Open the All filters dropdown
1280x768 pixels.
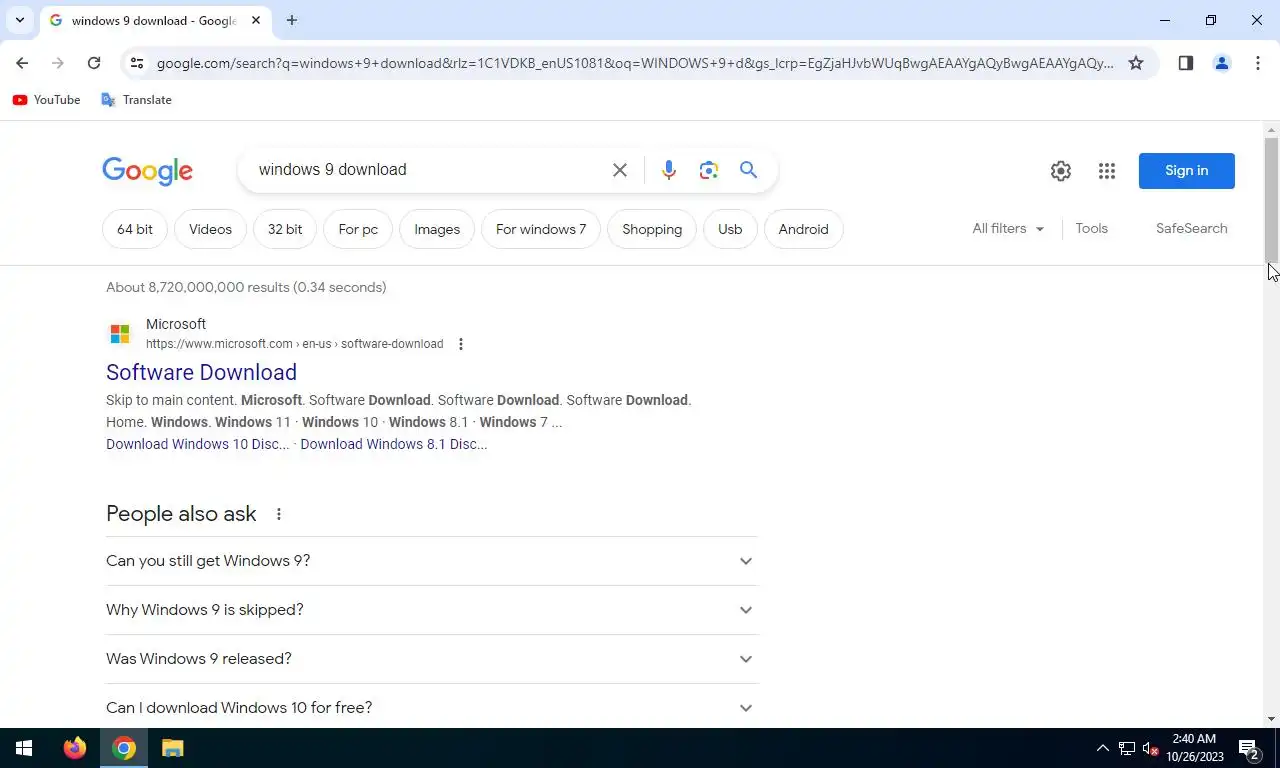1008,229
